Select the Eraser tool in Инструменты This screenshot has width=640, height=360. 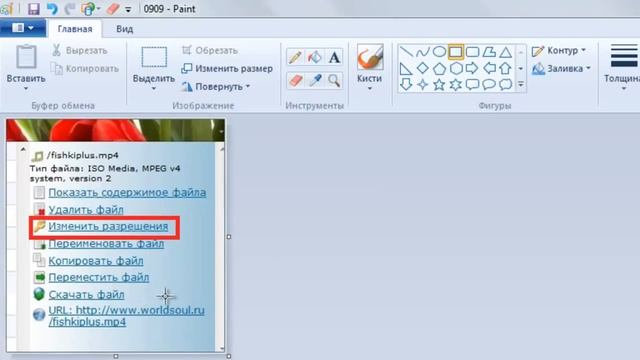295,80
